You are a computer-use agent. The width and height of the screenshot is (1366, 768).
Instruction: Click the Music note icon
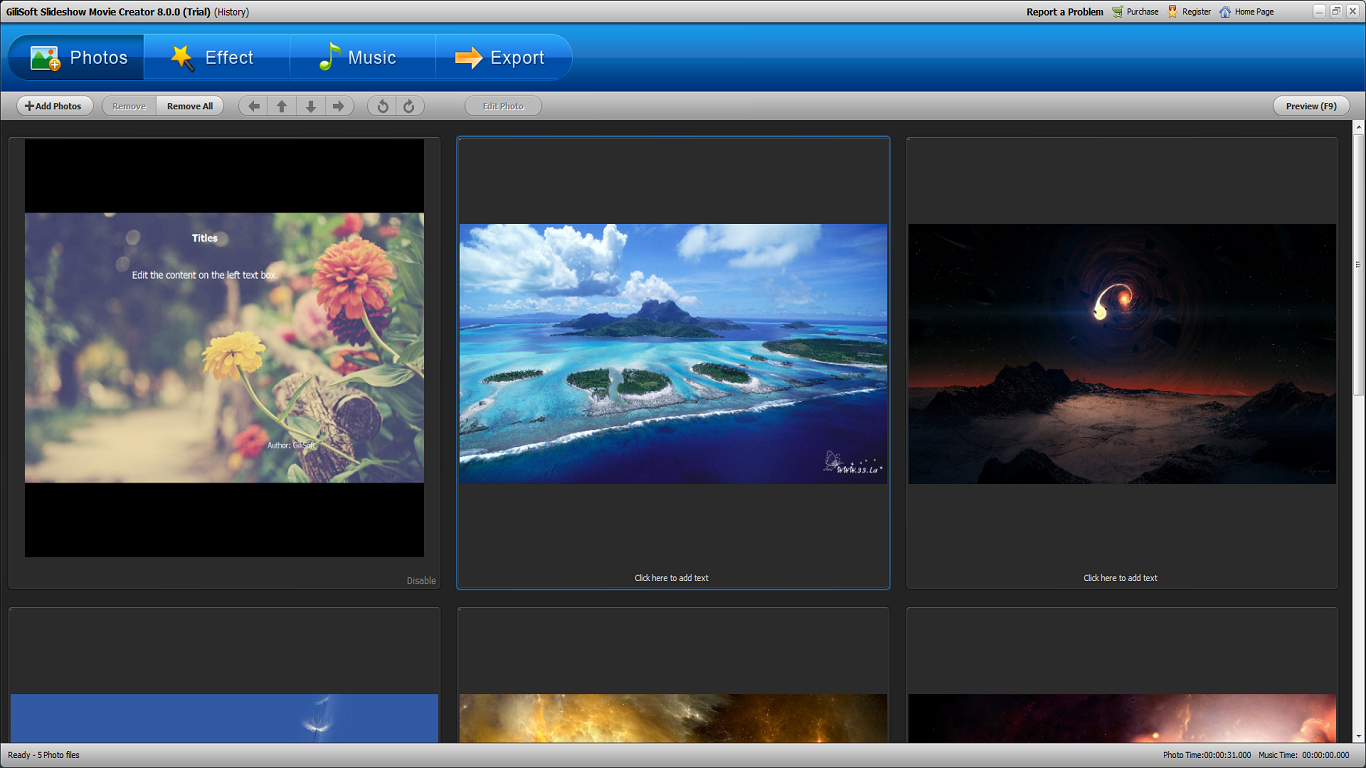pos(329,57)
